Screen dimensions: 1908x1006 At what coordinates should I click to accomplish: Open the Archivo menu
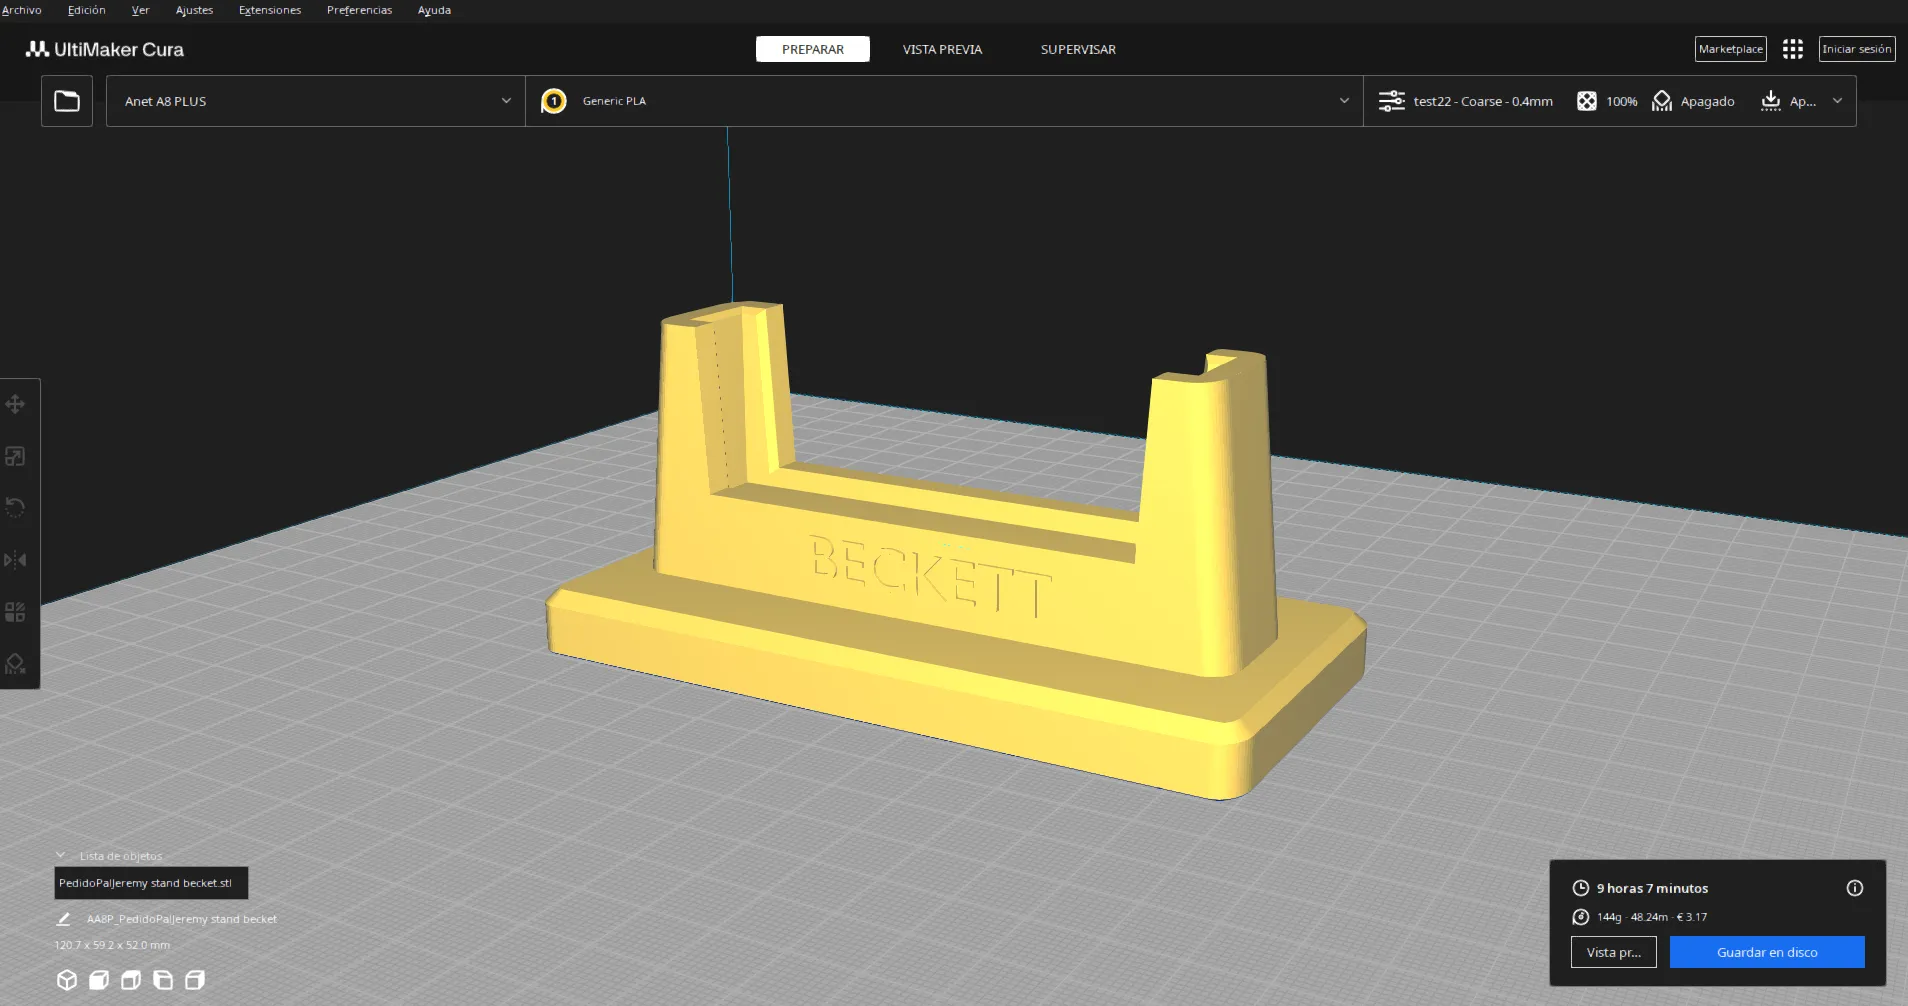click(22, 10)
